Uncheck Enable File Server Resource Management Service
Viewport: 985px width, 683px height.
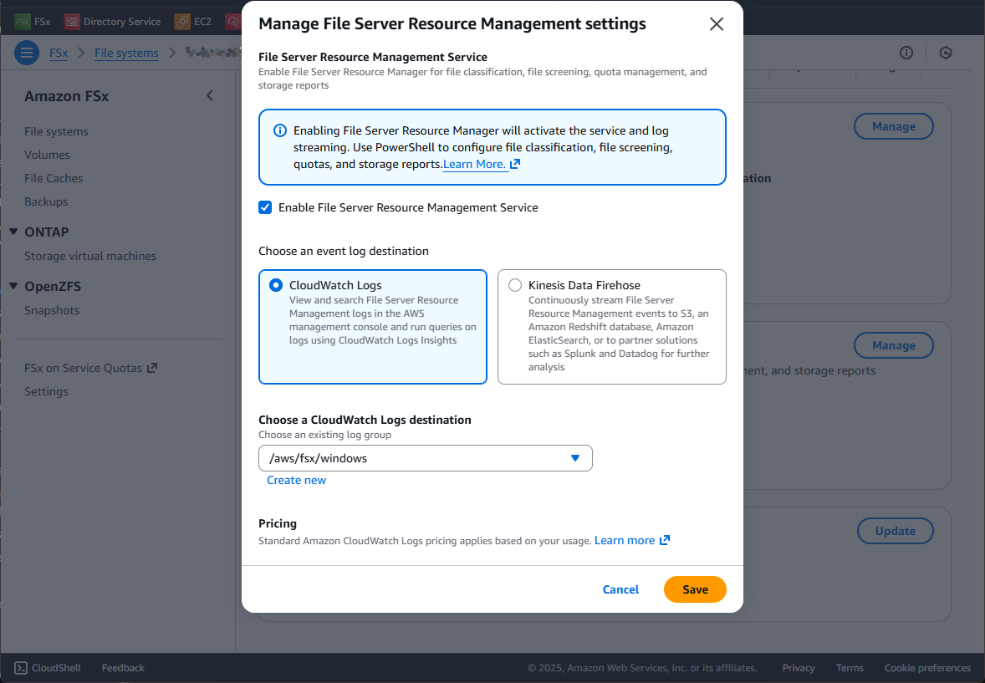[265, 208]
